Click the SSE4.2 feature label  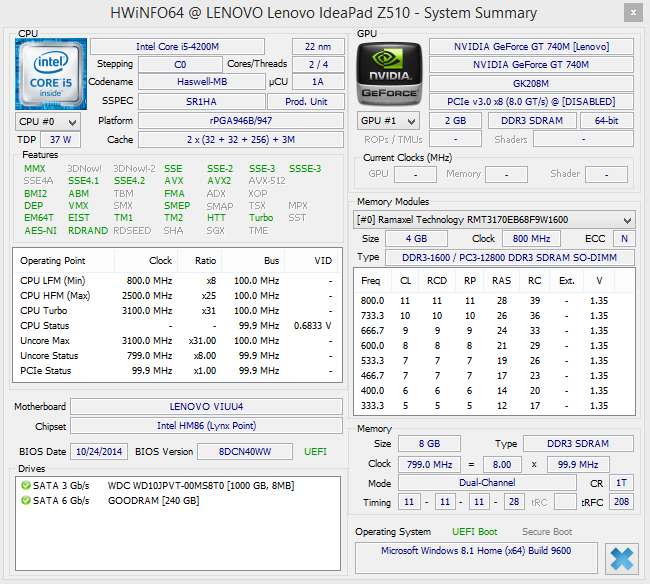pyautogui.click(x=129, y=181)
